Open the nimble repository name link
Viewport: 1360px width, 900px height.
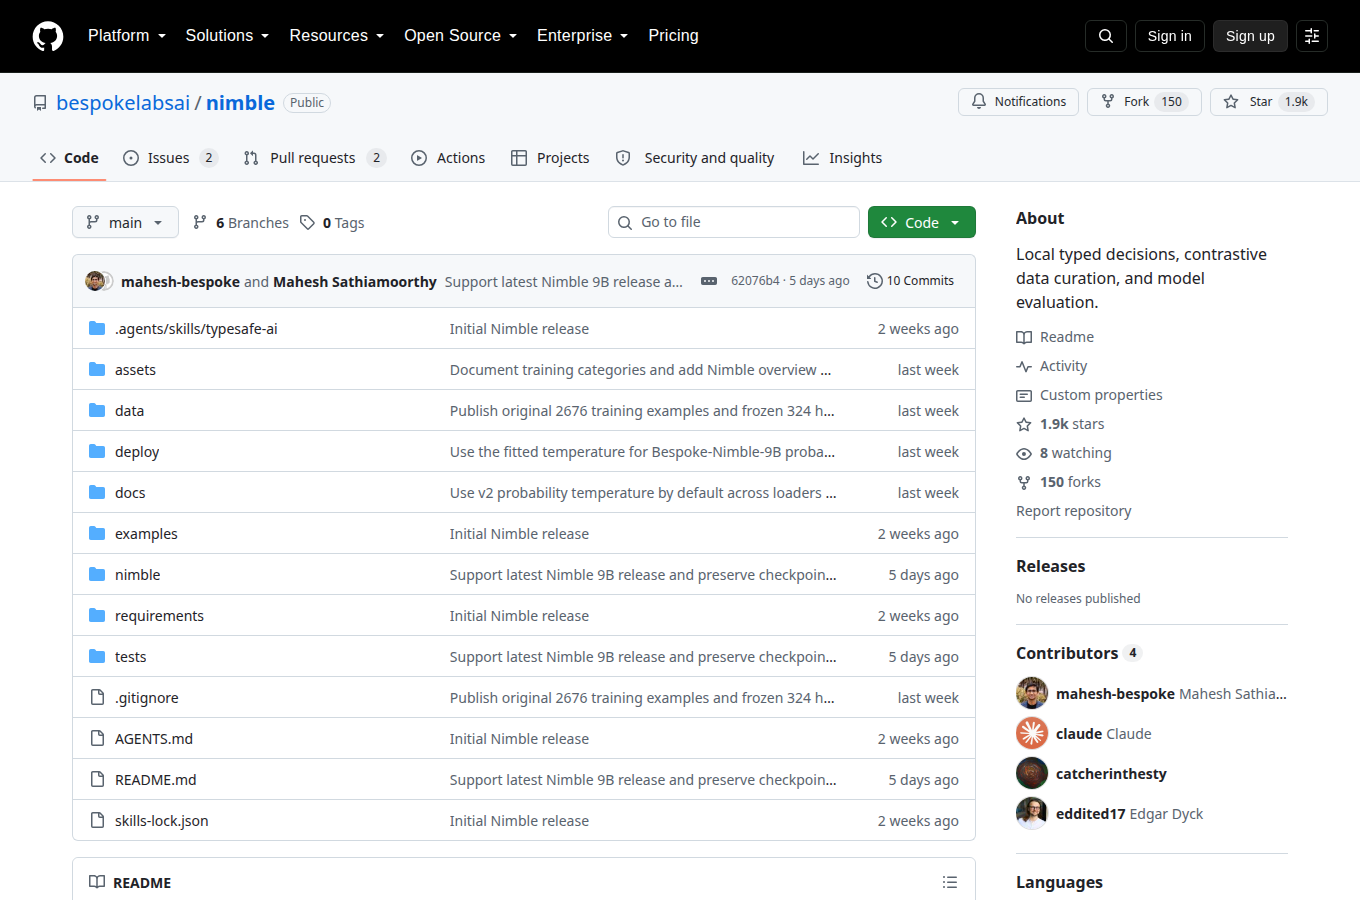point(240,103)
